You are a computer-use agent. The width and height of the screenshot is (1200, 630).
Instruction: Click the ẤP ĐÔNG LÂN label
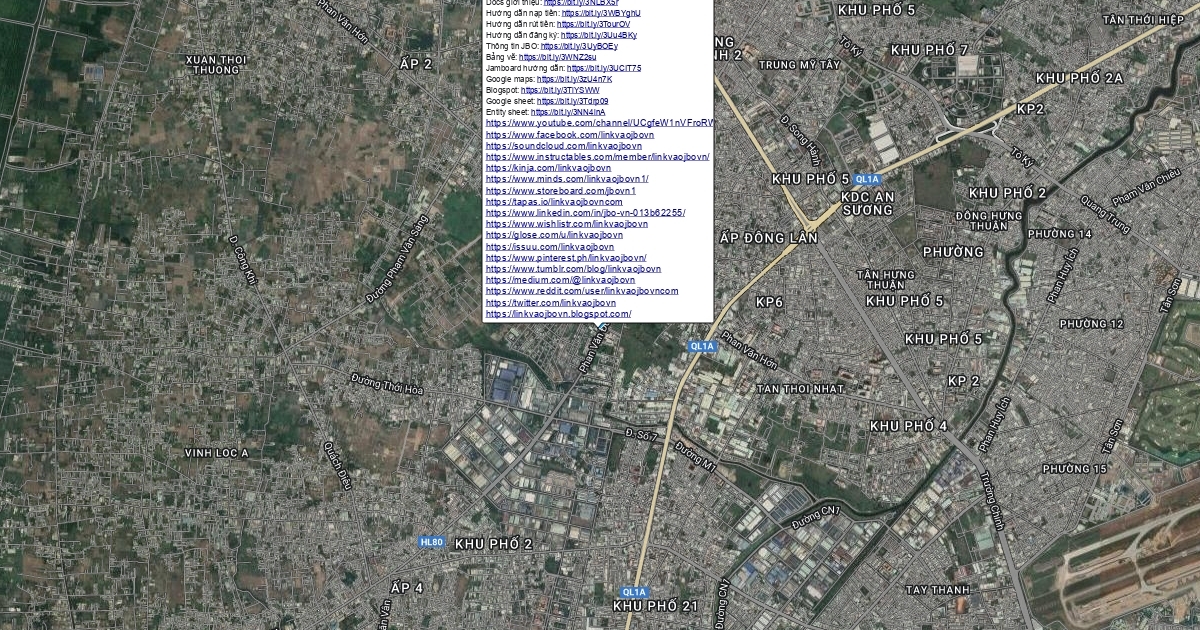click(x=769, y=238)
